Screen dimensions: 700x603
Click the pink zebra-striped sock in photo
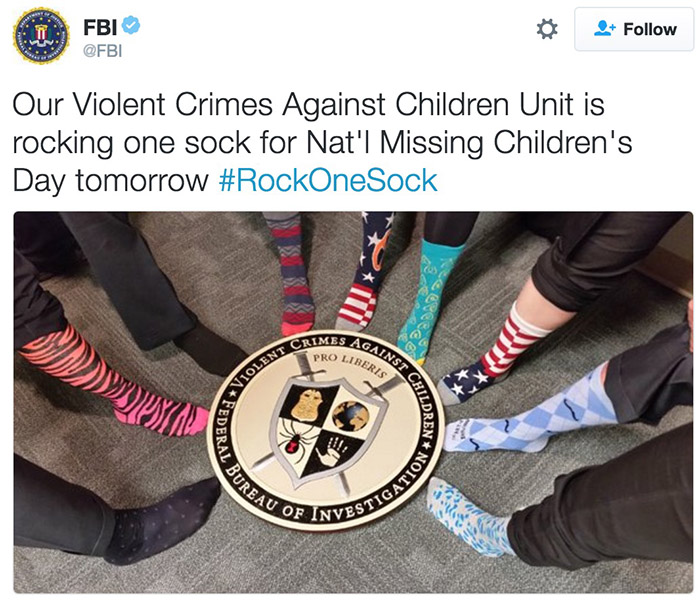pyautogui.click(x=115, y=384)
